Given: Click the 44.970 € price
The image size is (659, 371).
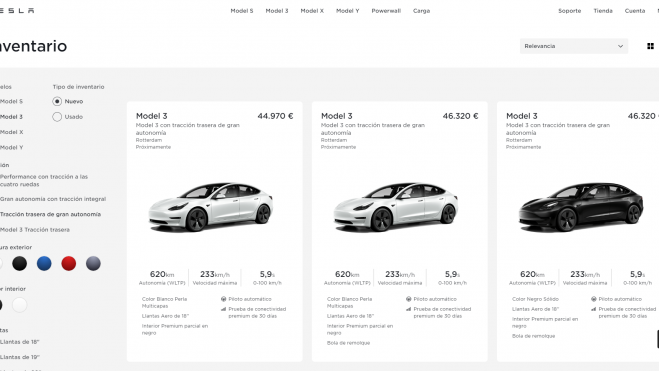Looking at the screenshot, I should [275, 116].
